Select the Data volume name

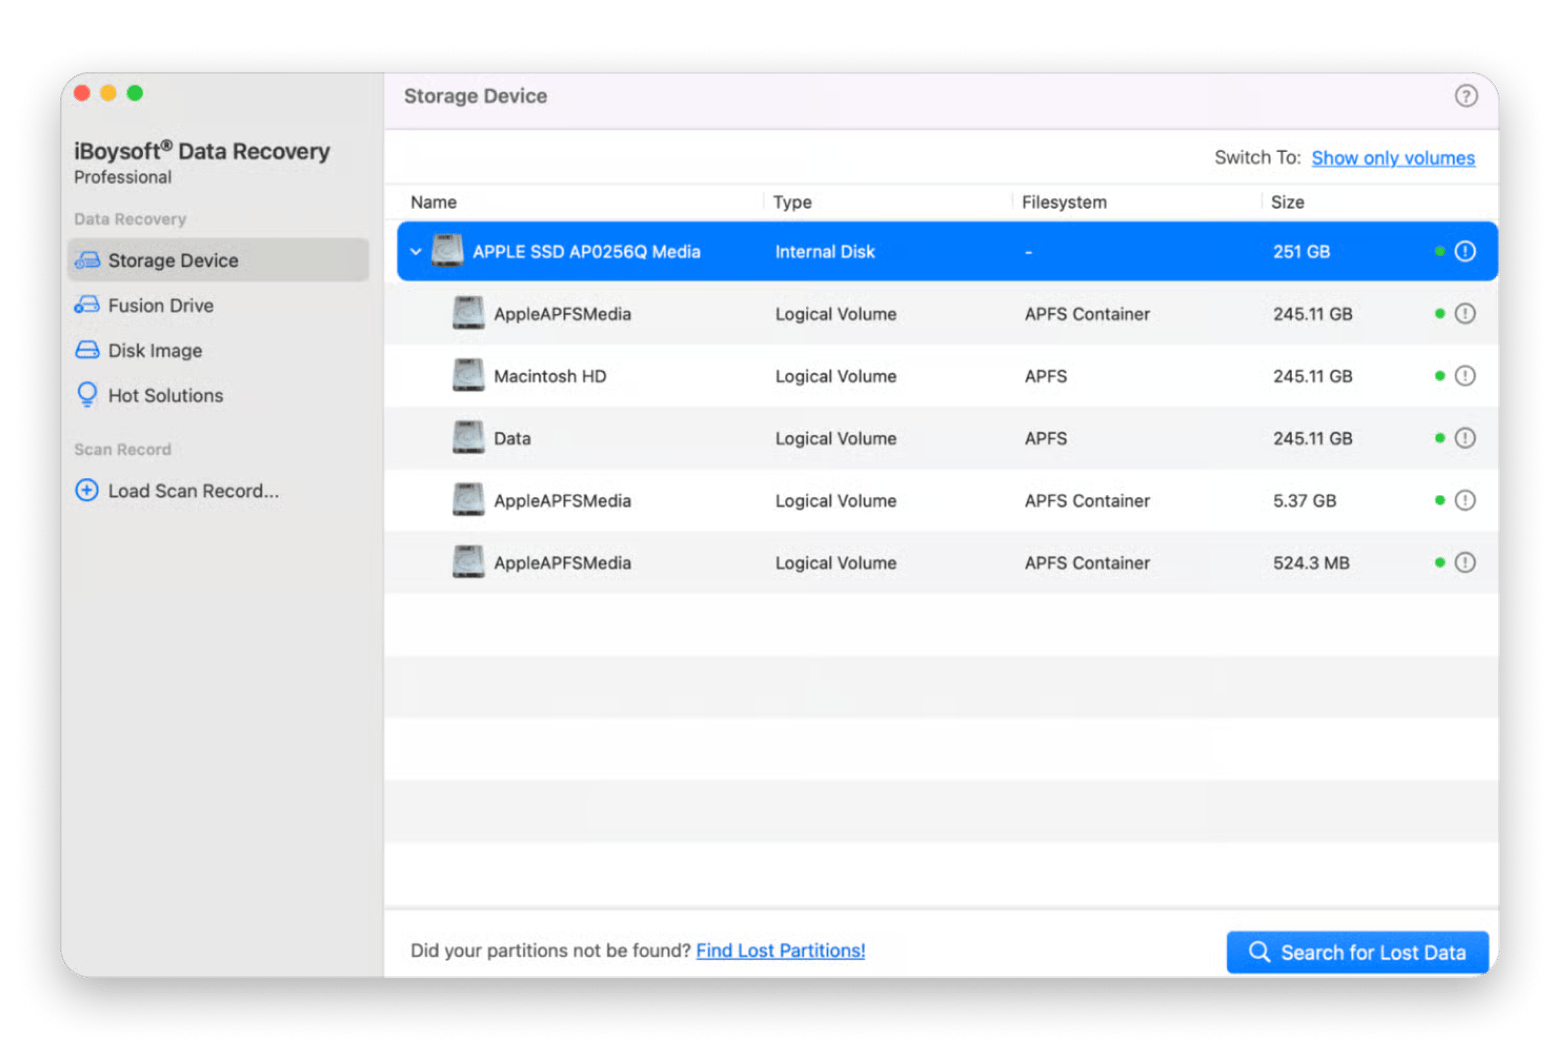tap(512, 438)
